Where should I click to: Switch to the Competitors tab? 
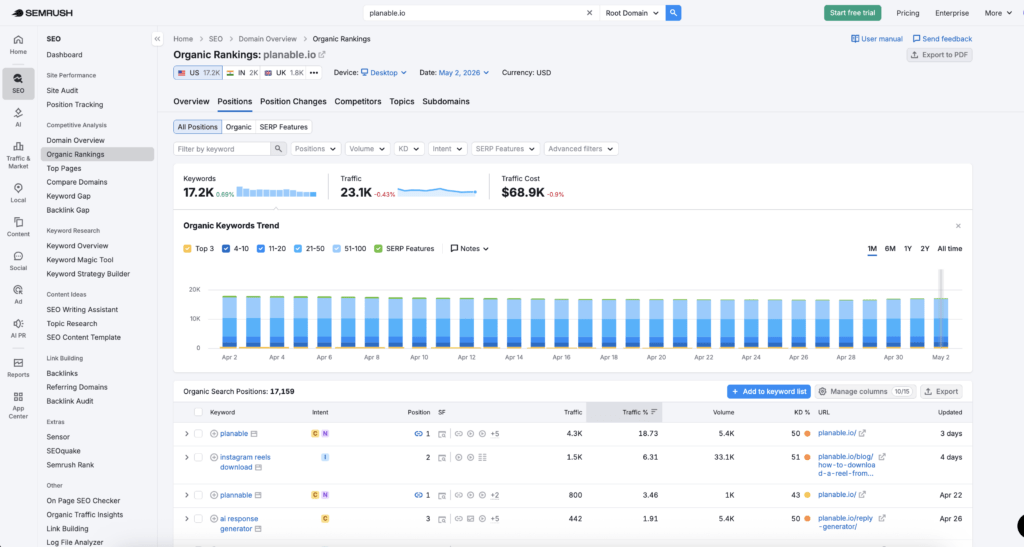[x=358, y=102]
